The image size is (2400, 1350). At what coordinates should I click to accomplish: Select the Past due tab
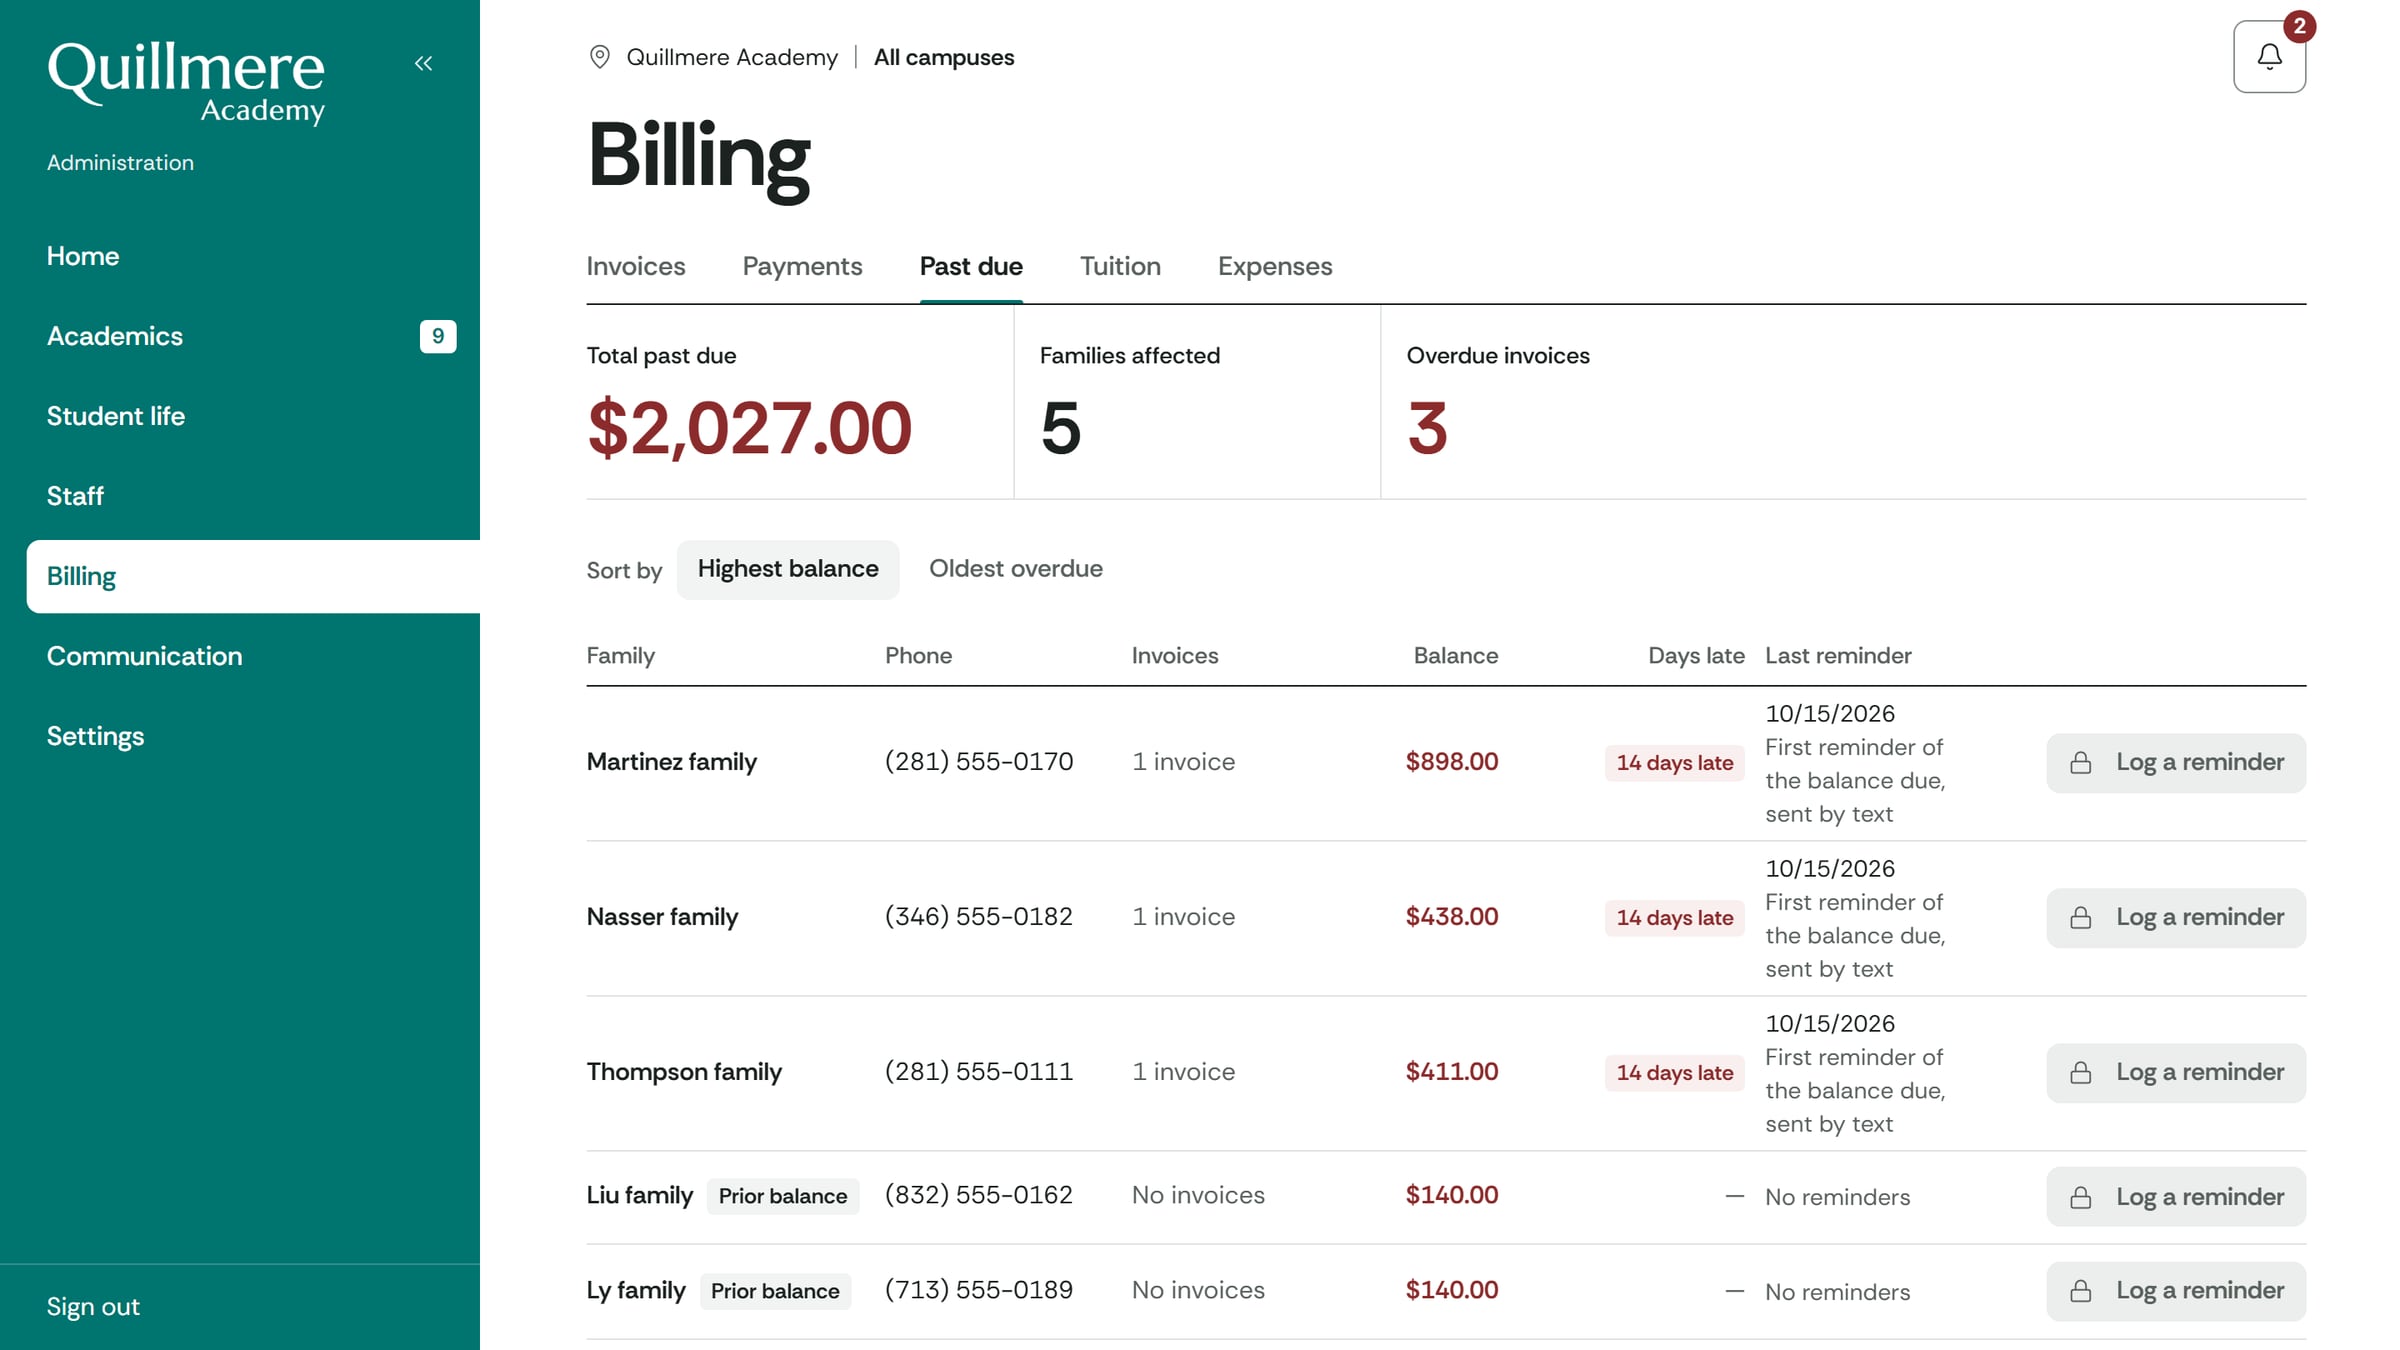[x=971, y=266]
